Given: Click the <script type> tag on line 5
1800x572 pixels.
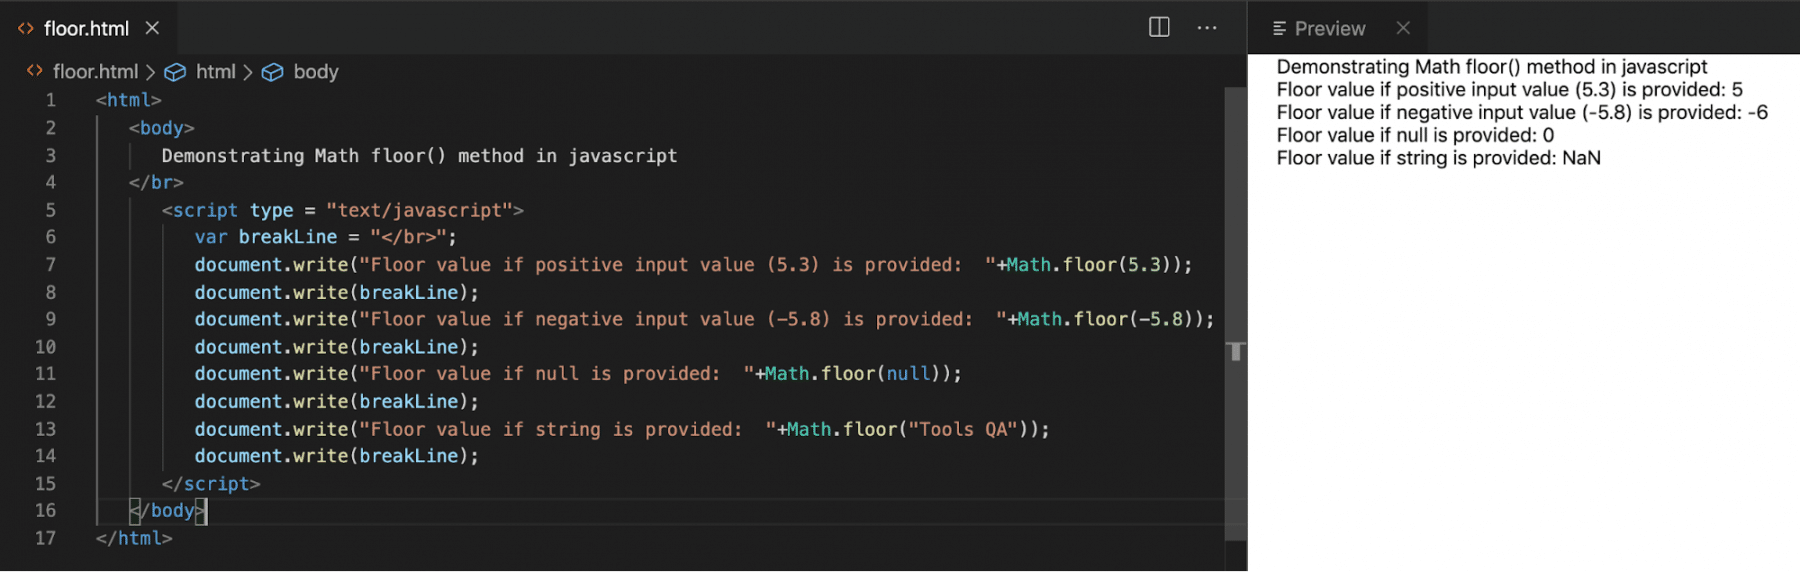Looking at the screenshot, I should 343,210.
